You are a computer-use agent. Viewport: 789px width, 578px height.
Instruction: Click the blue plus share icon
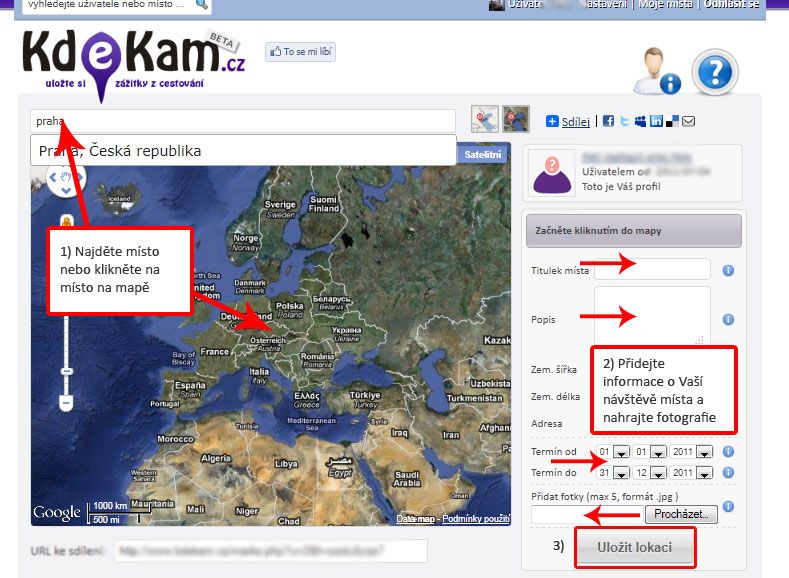pyautogui.click(x=552, y=121)
